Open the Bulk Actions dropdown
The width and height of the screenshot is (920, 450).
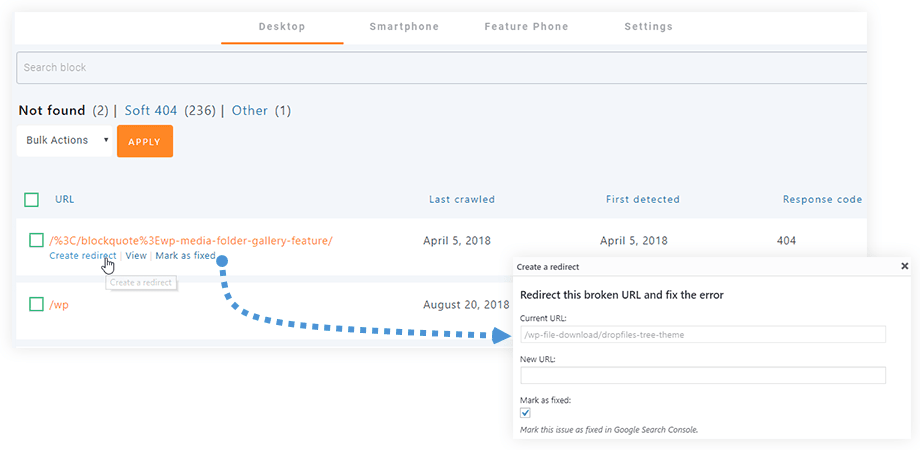pos(65,141)
